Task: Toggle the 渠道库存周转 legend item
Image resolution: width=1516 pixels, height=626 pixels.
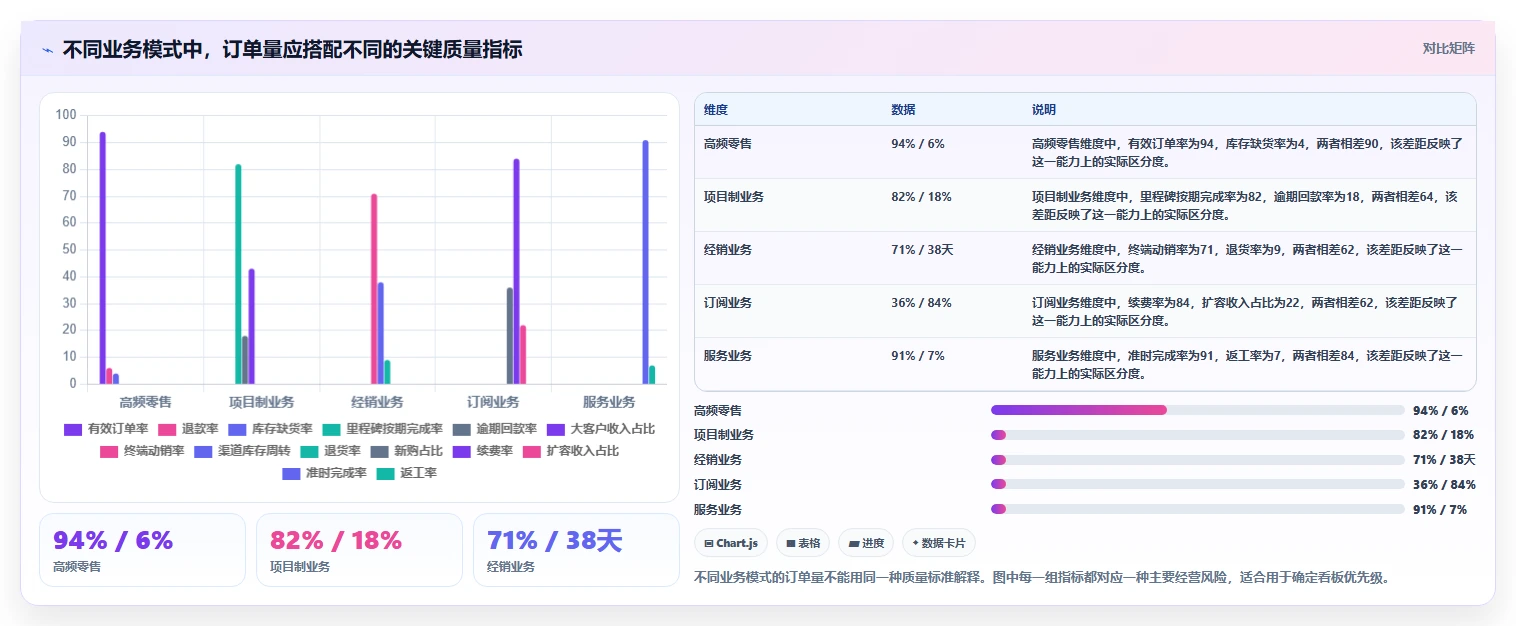Action: 242,451
